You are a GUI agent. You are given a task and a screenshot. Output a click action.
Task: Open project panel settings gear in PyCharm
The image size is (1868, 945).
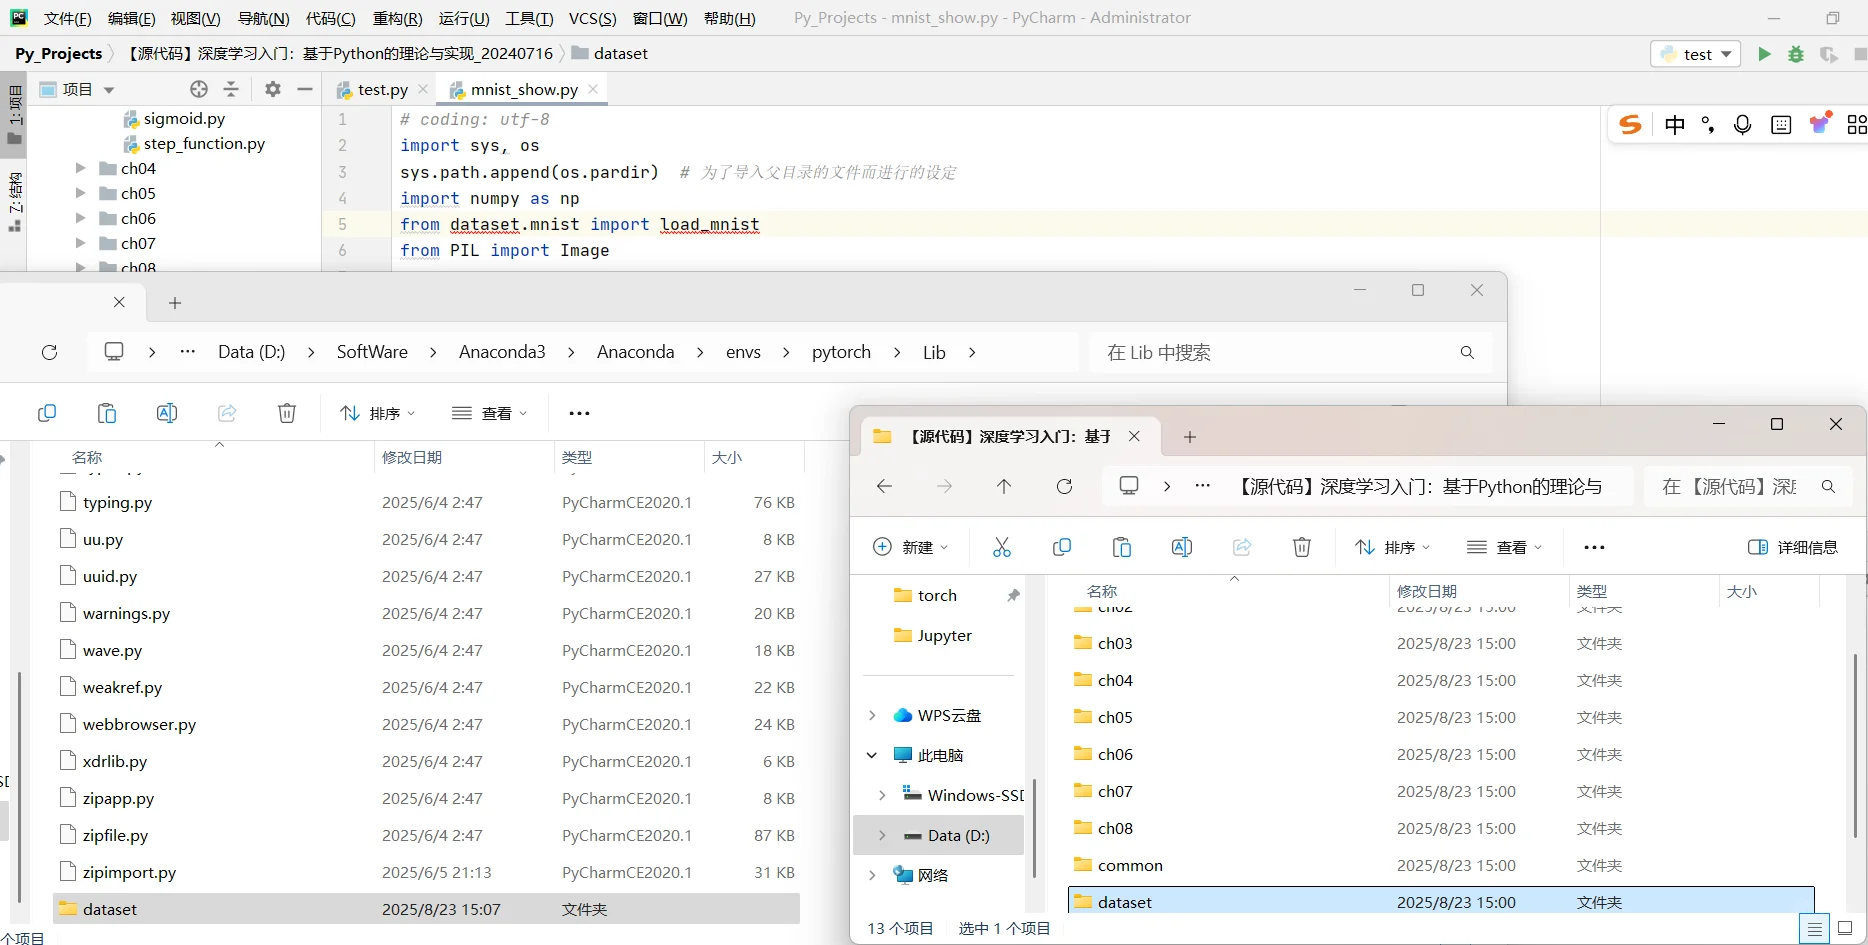(273, 89)
